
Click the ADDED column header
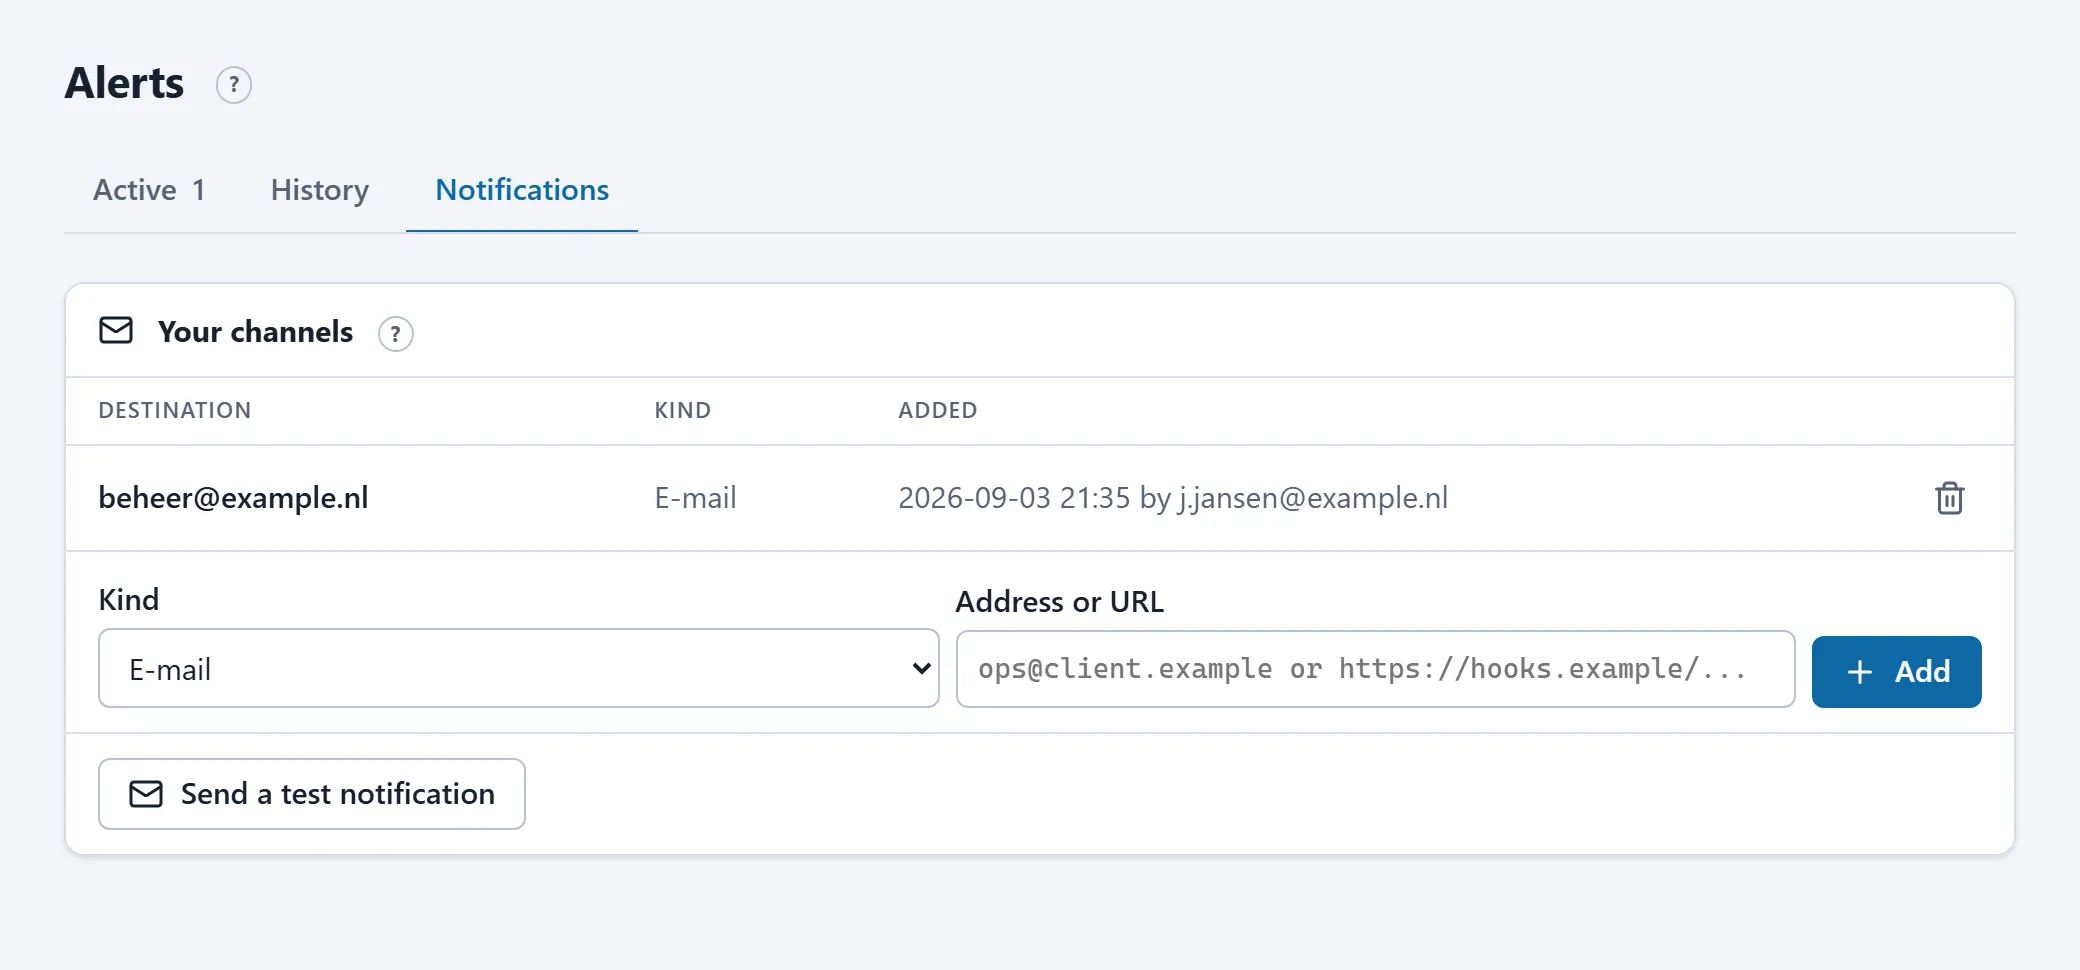coord(938,411)
